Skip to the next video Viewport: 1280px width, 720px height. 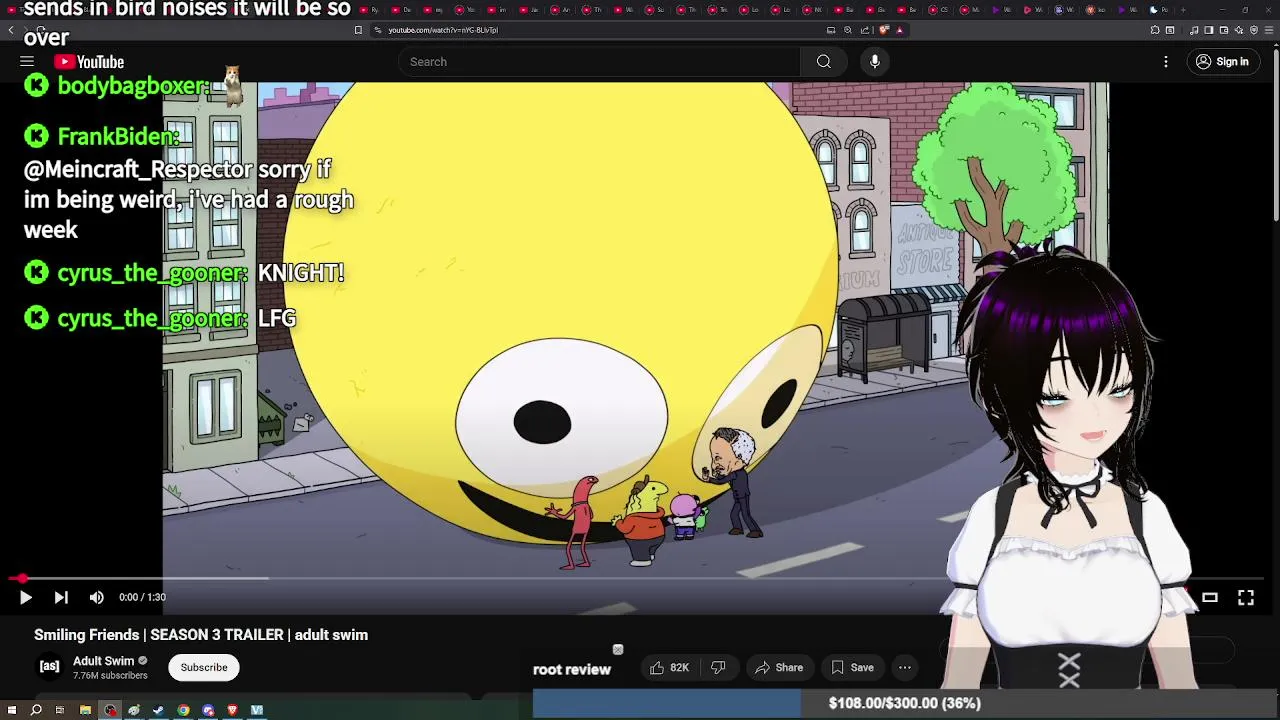(x=61, y=597)
